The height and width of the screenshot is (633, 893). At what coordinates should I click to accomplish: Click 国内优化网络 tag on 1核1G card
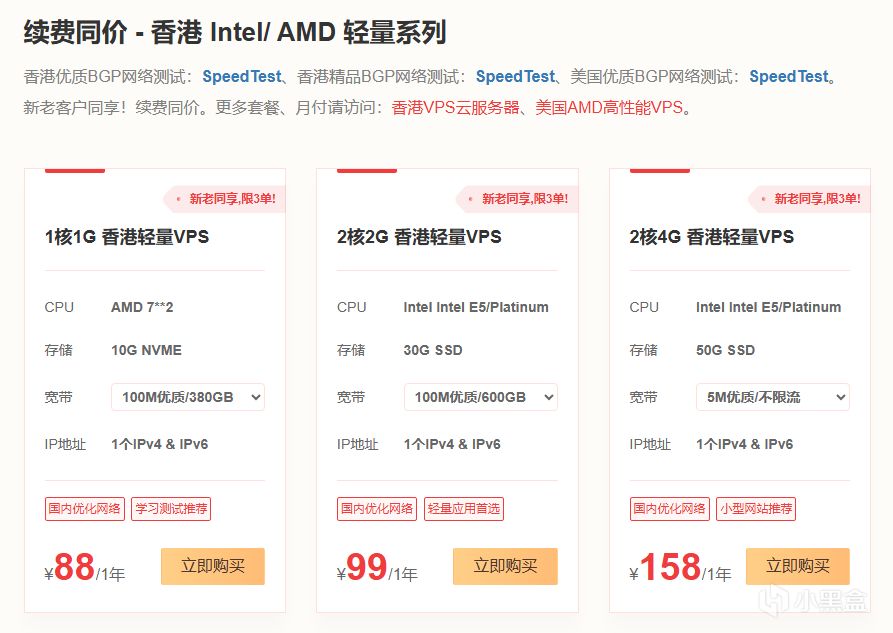[85, 509]
